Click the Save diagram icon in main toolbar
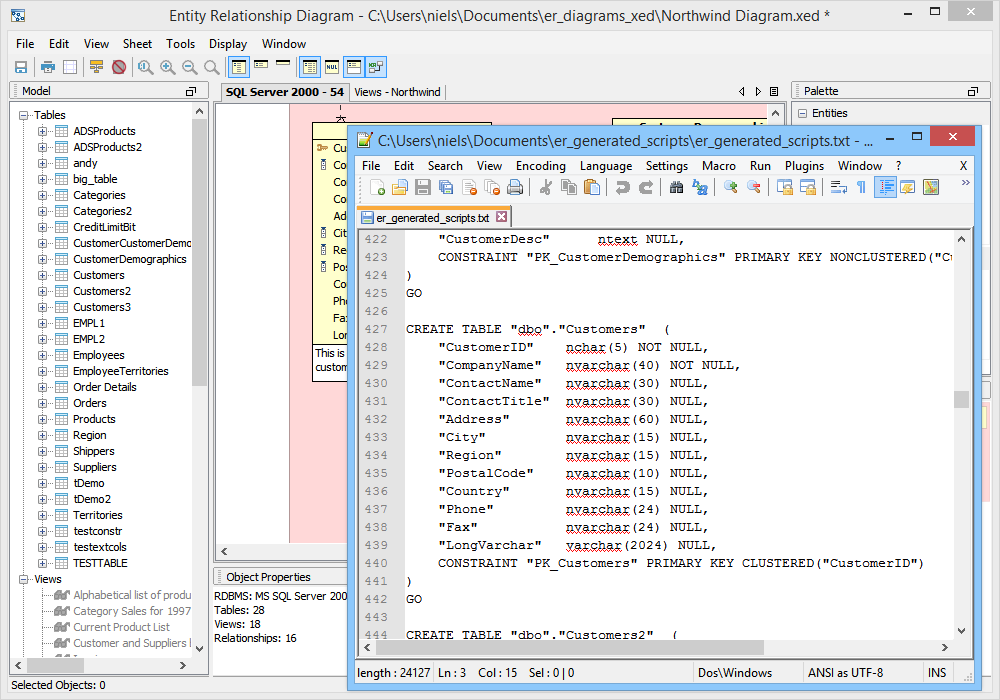The width and height of the screenshot is (1000, 700). point(20,67)
